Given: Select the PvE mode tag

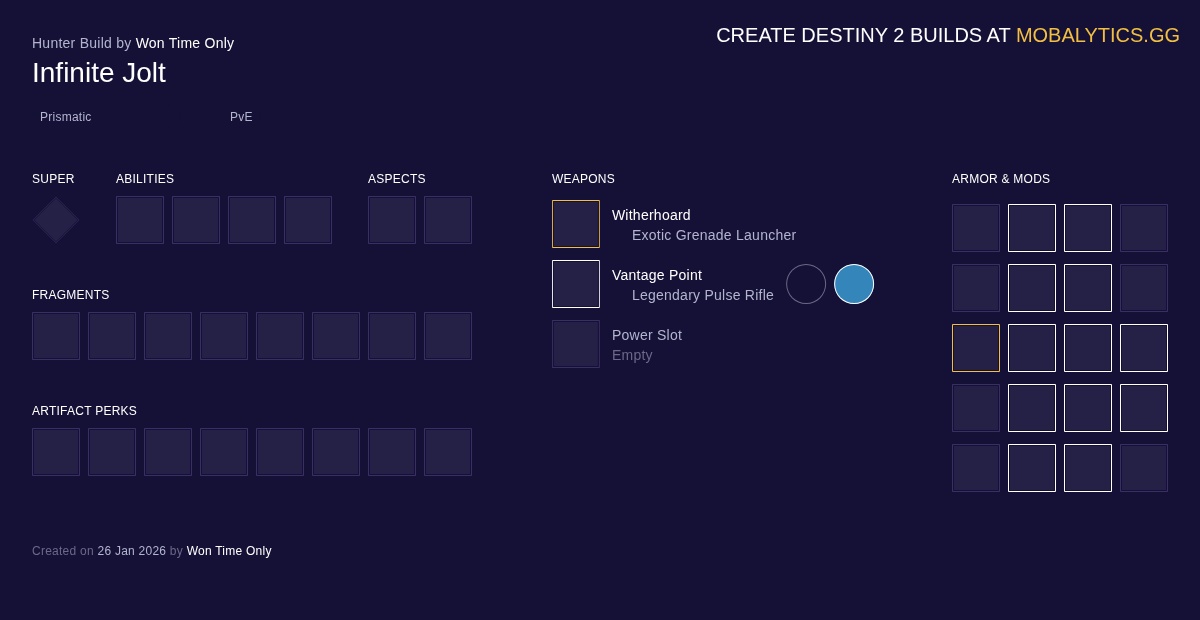Looking at the screenshot, I should (241, 117).
